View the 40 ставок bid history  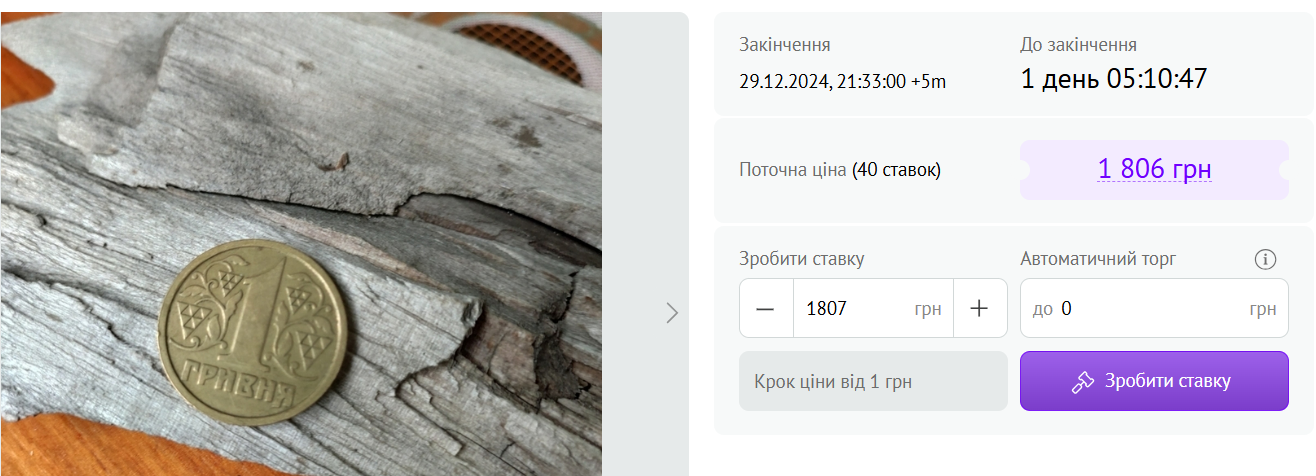click(x=896, y=170)
